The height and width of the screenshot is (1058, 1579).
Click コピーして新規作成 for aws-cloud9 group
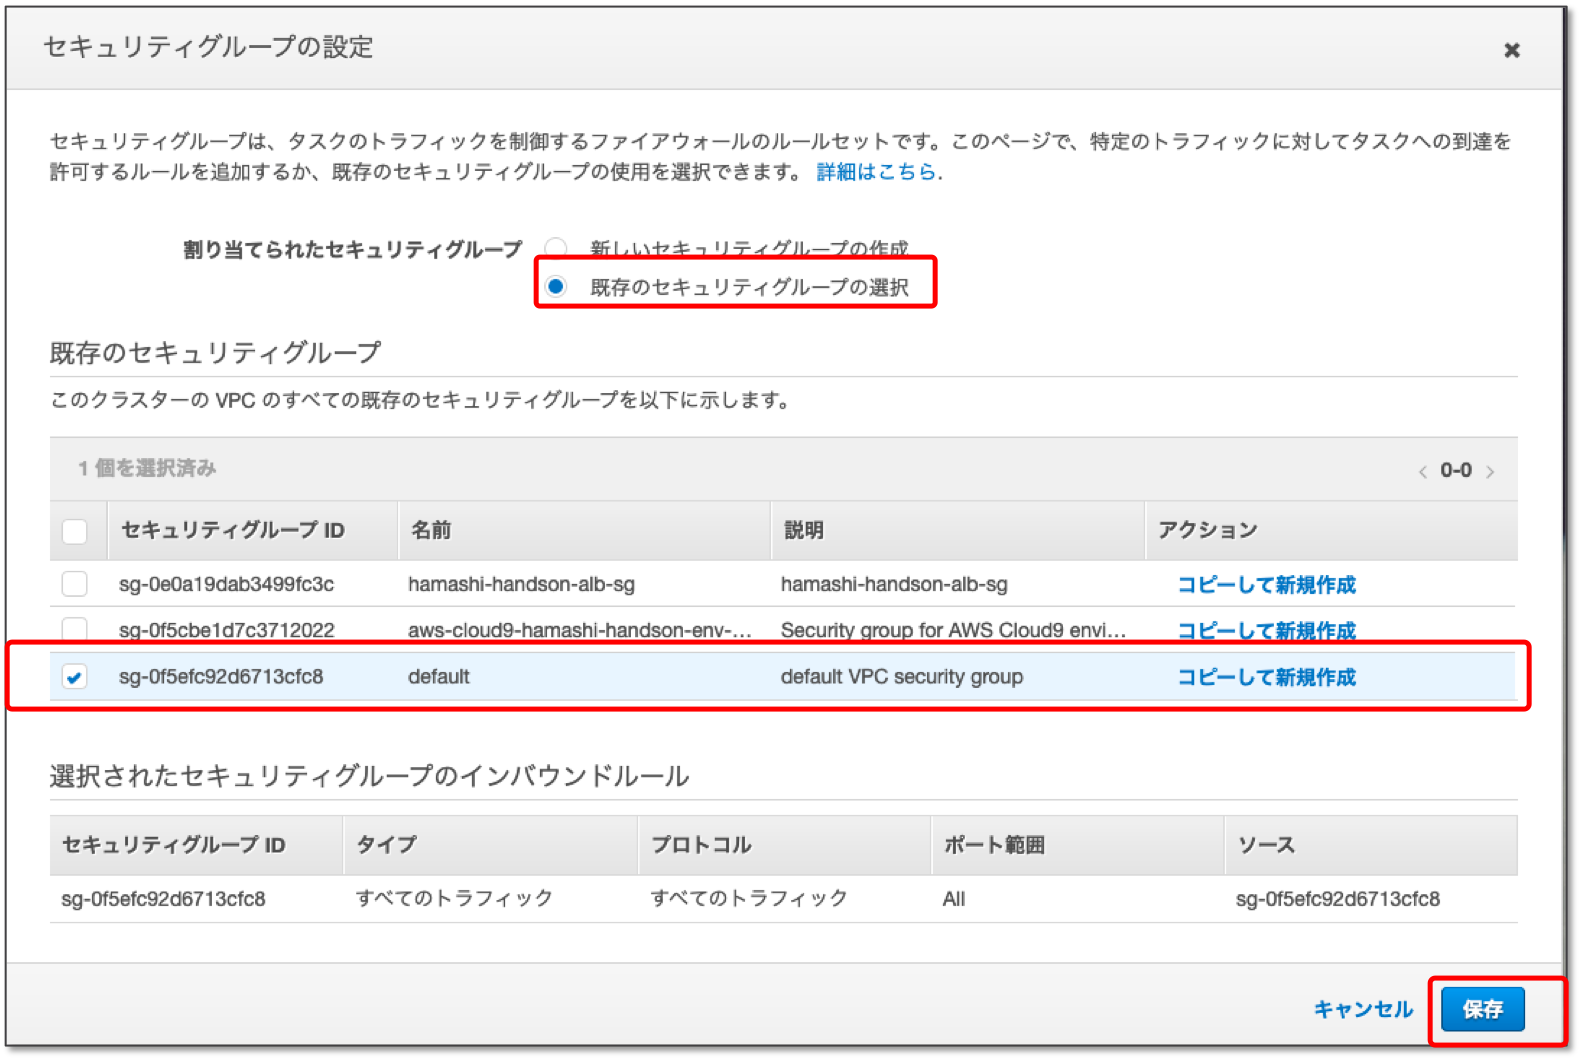point(1266,631)
